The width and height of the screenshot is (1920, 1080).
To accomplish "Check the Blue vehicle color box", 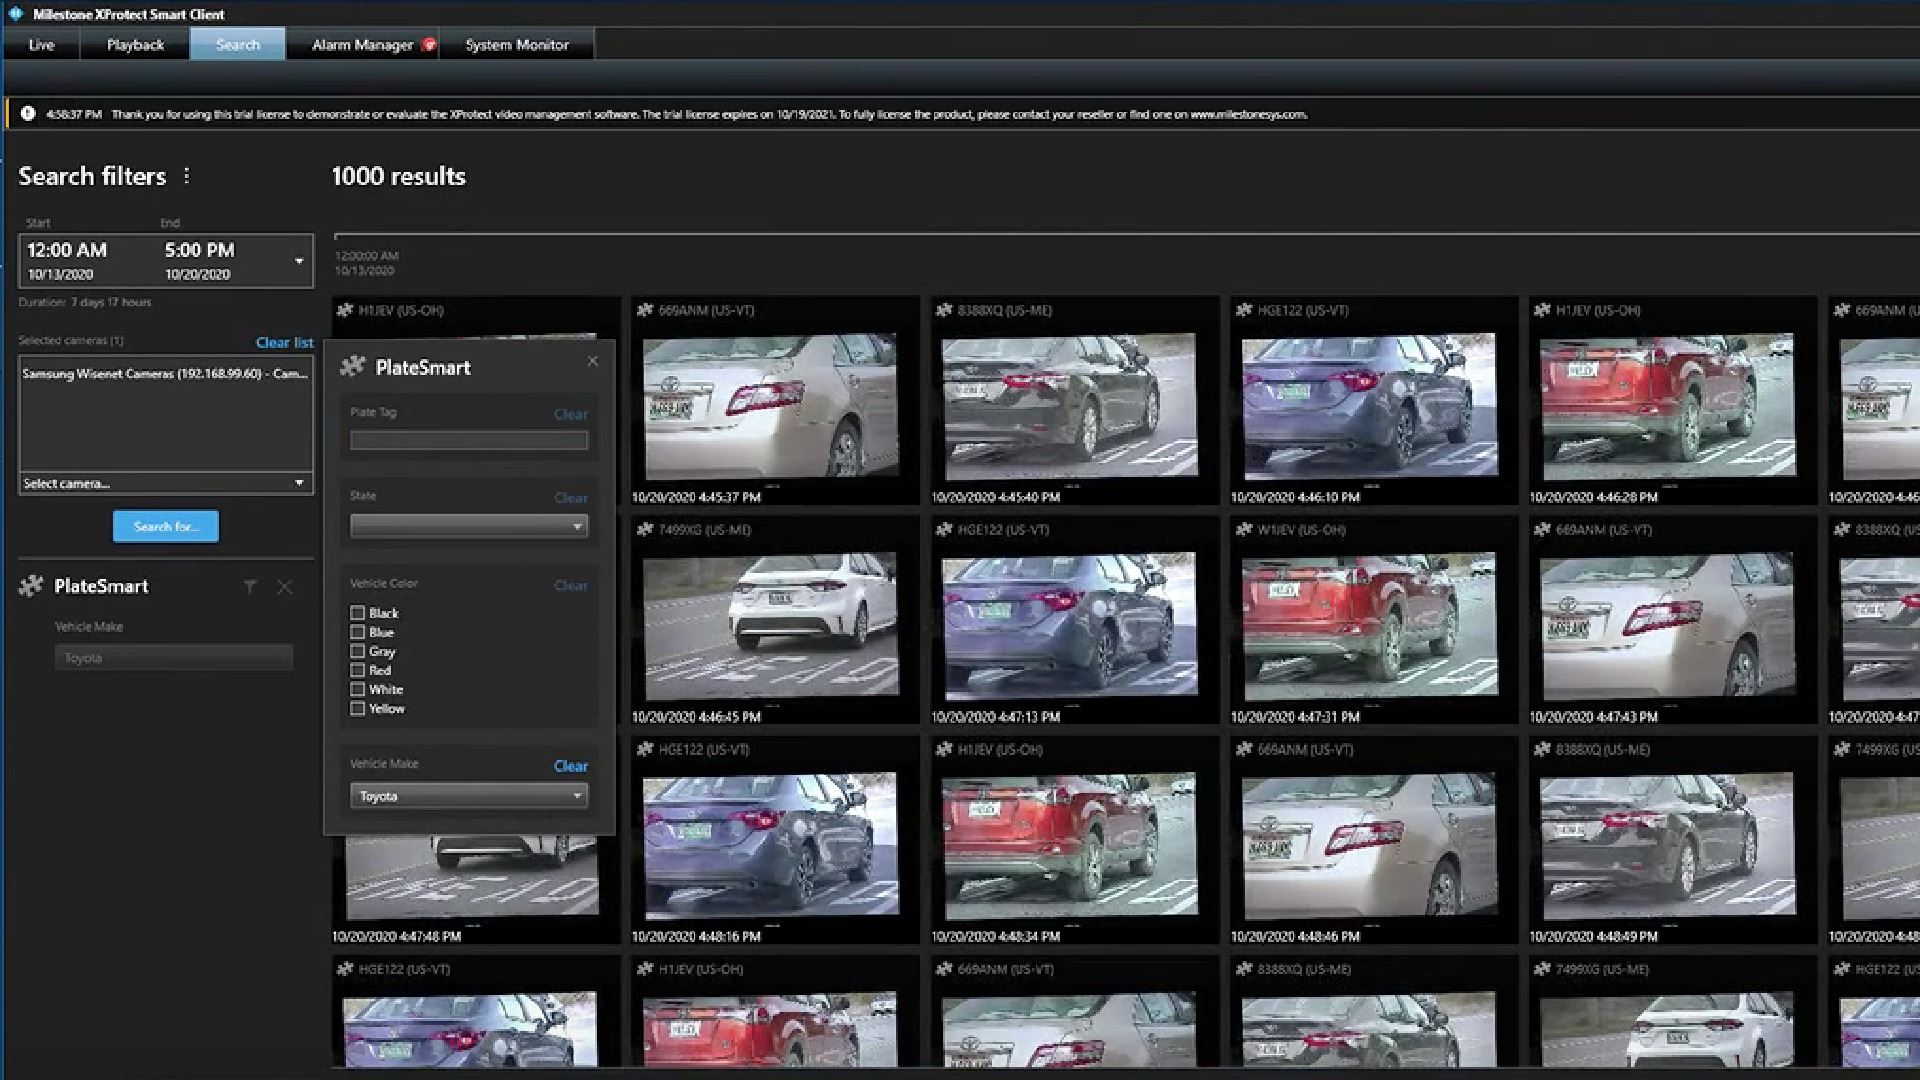I will [357, 632].
